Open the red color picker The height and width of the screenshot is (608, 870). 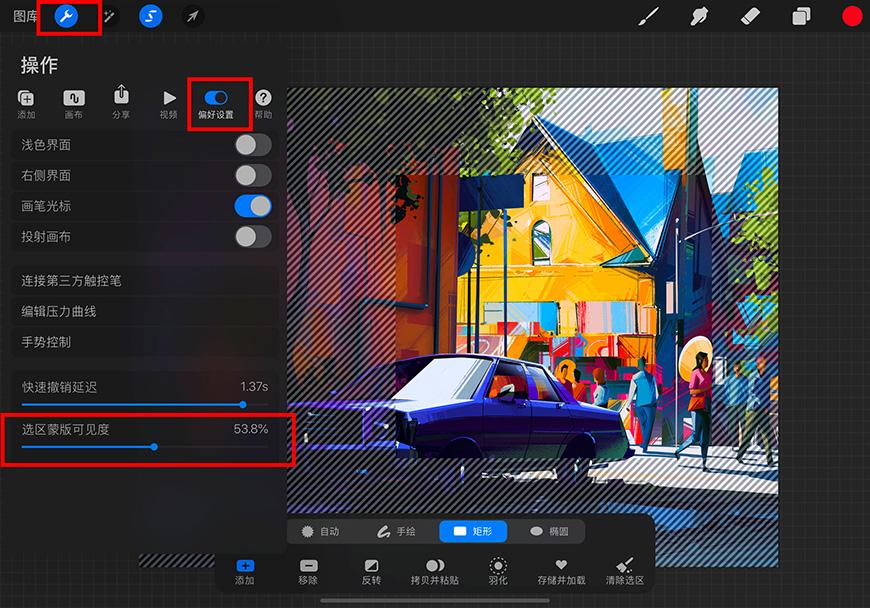click(x=852, y=17)
